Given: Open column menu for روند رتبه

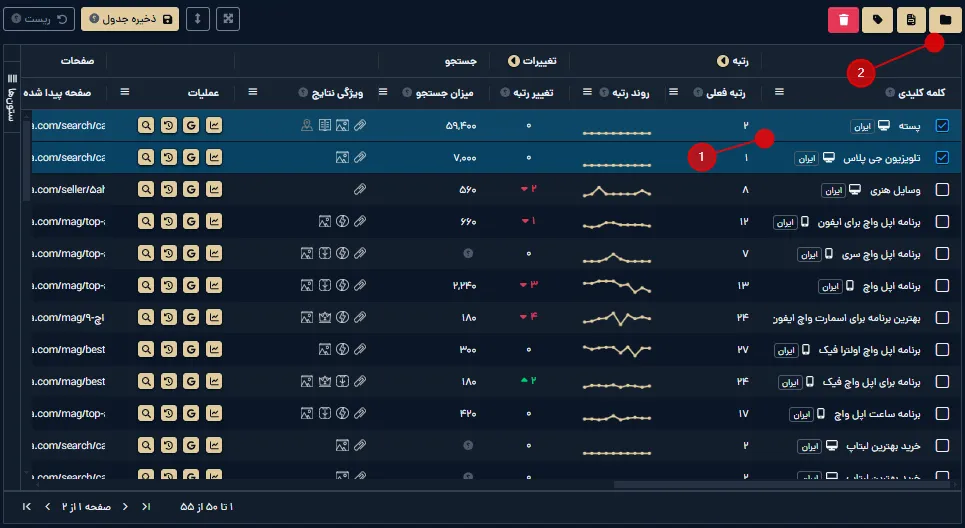Looking at the screenshot, I should pyautogui.click(x=587, y=92).
